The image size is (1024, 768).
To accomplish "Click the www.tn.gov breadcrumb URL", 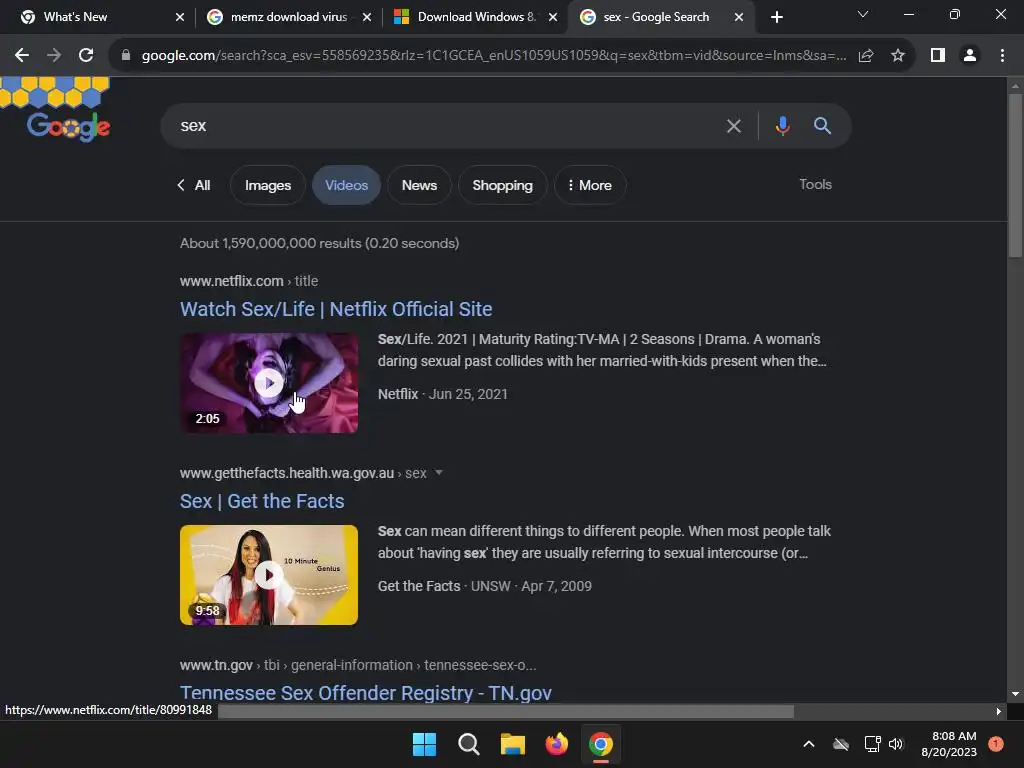I will [x=358, y=665].
